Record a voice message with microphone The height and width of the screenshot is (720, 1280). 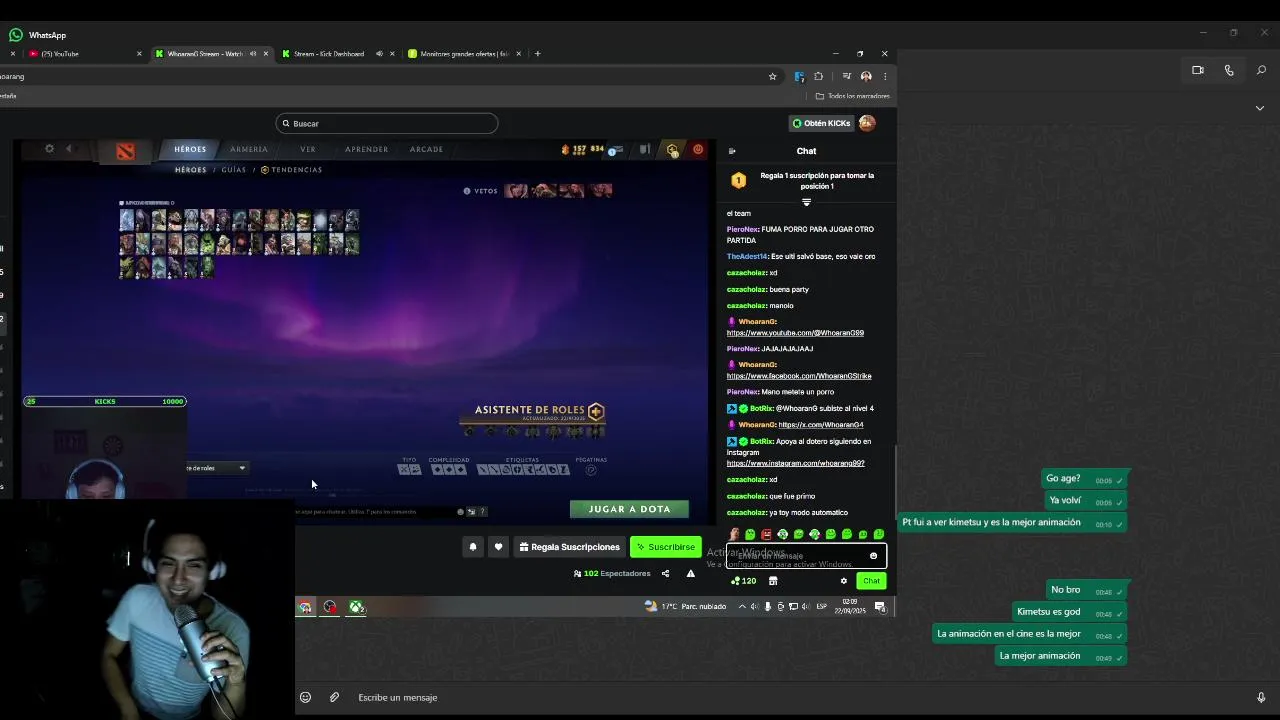click(1261, 697)
